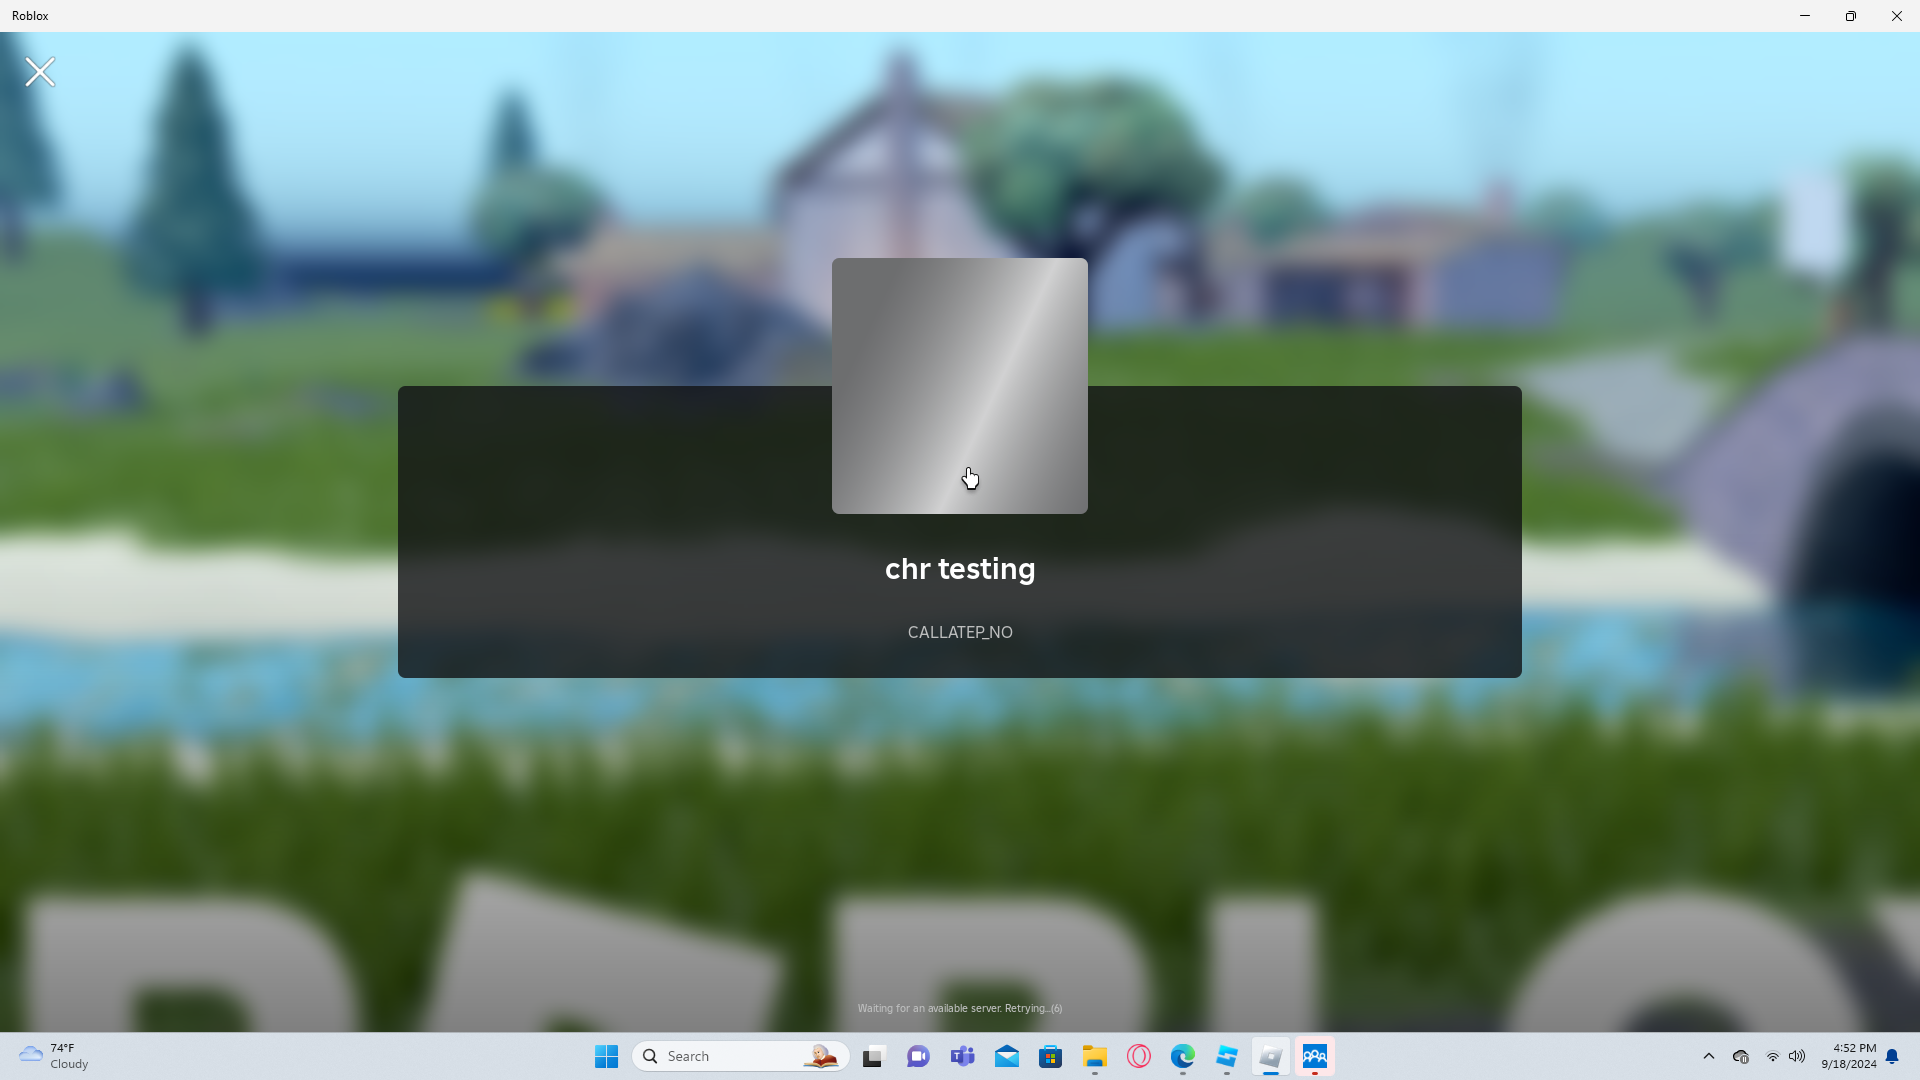Click the chr testing title text
This screenshot has width=1920, height=1080.
pos(959,569)
